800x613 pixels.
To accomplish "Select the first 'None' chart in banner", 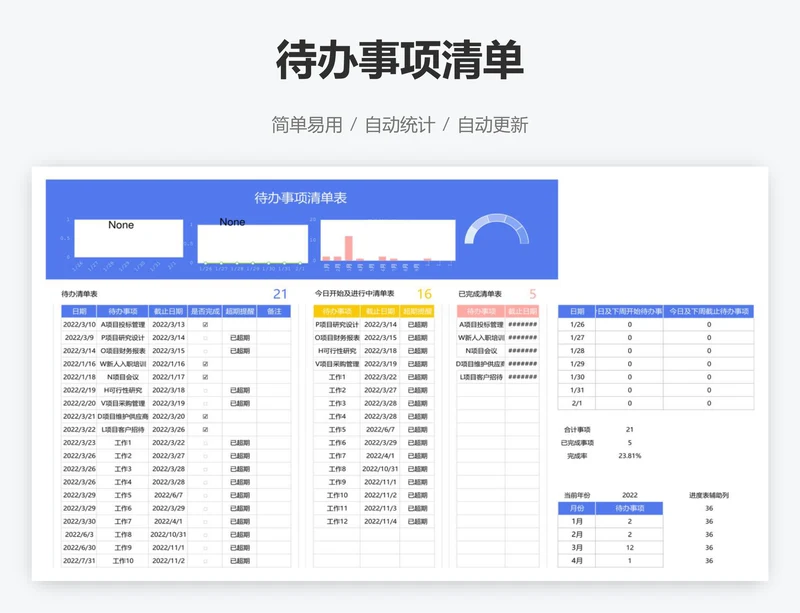I will pyautogui.click(x=129, y=238).
